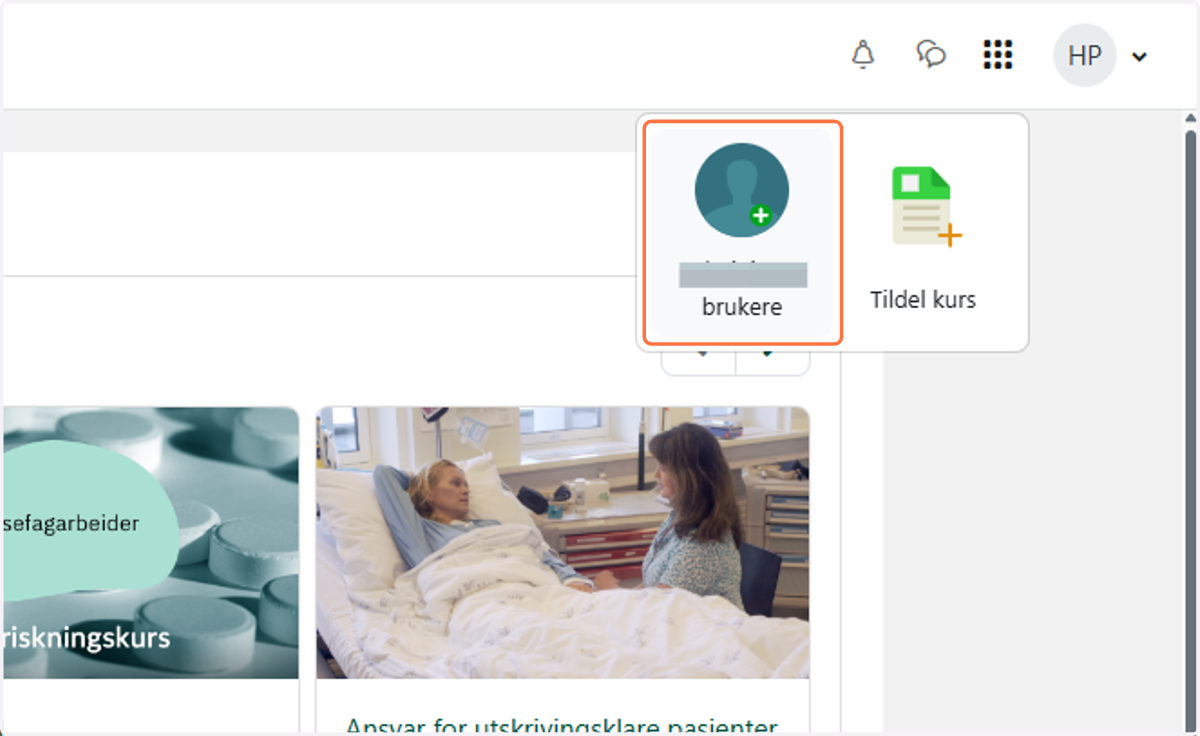Open the patient bedside course thumbnail
The height and width of the screenshot is (736, 1200).
[x=563, y=543]
